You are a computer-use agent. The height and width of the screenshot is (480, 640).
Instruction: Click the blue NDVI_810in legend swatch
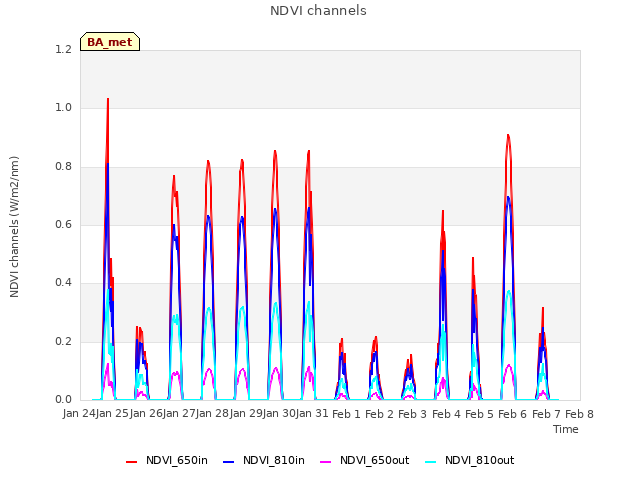pyautogui.click(x=229, y=462)
